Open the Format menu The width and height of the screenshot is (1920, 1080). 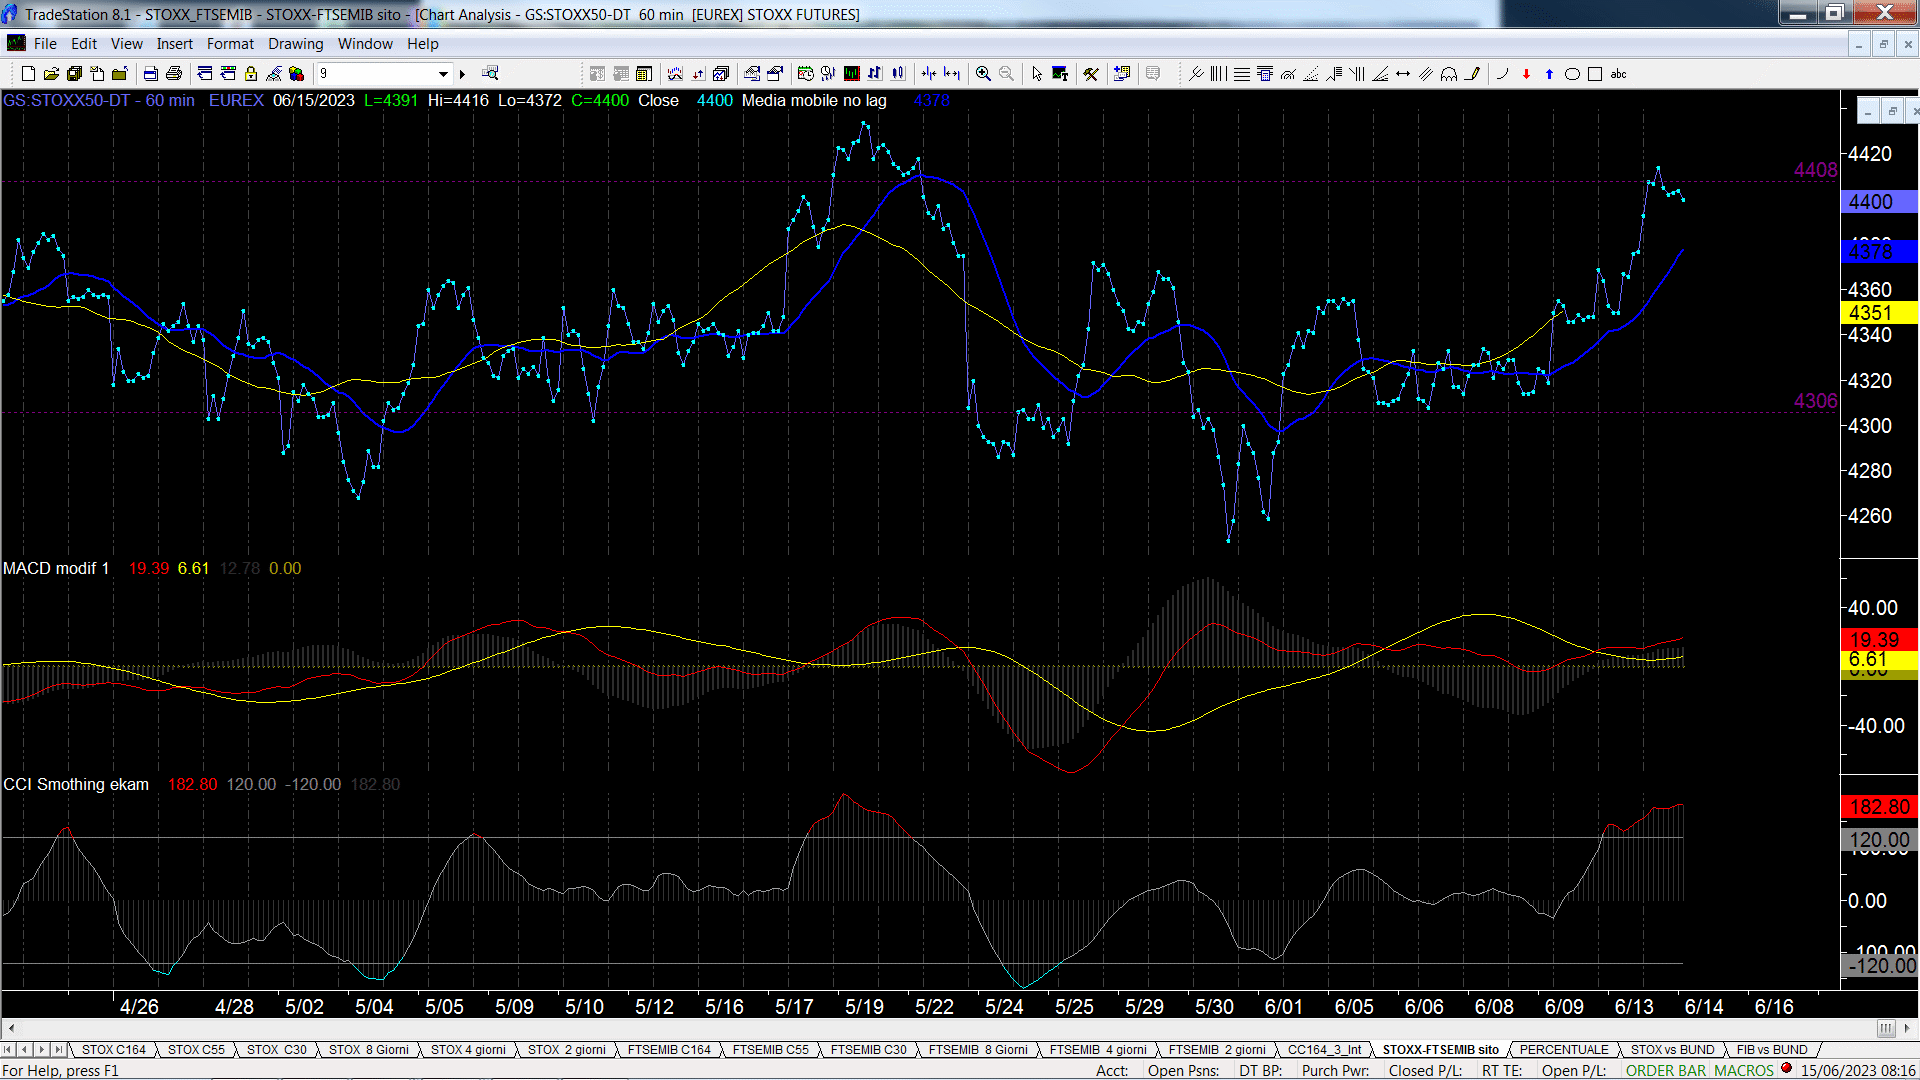230,44
